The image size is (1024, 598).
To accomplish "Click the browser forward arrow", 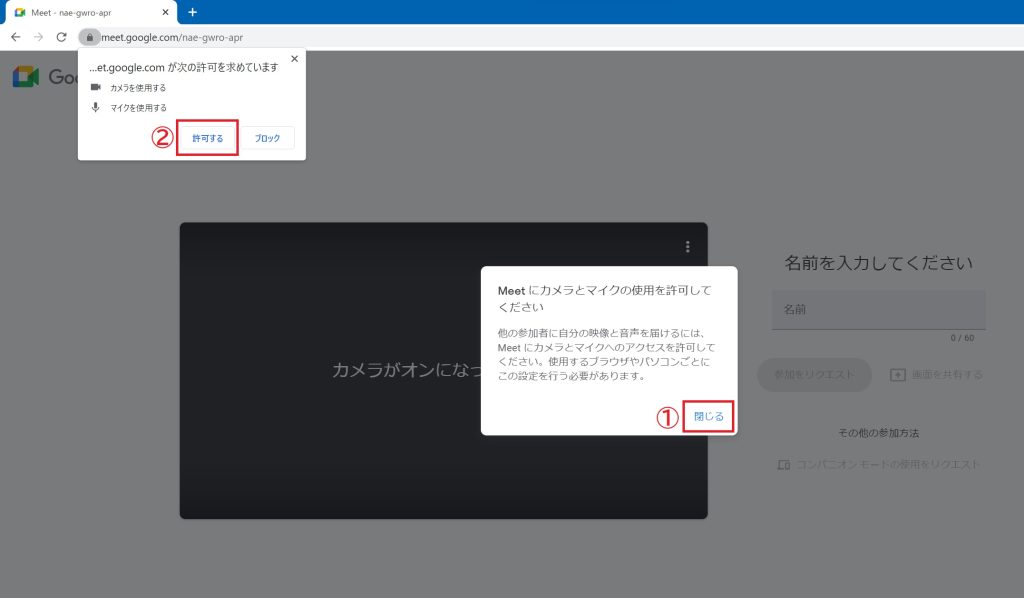I will (39, 37).
